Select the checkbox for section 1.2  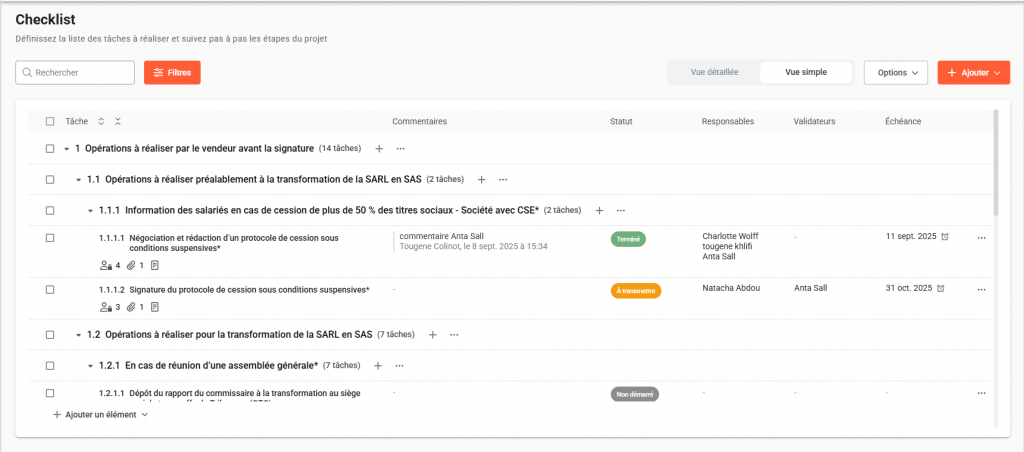50,335
